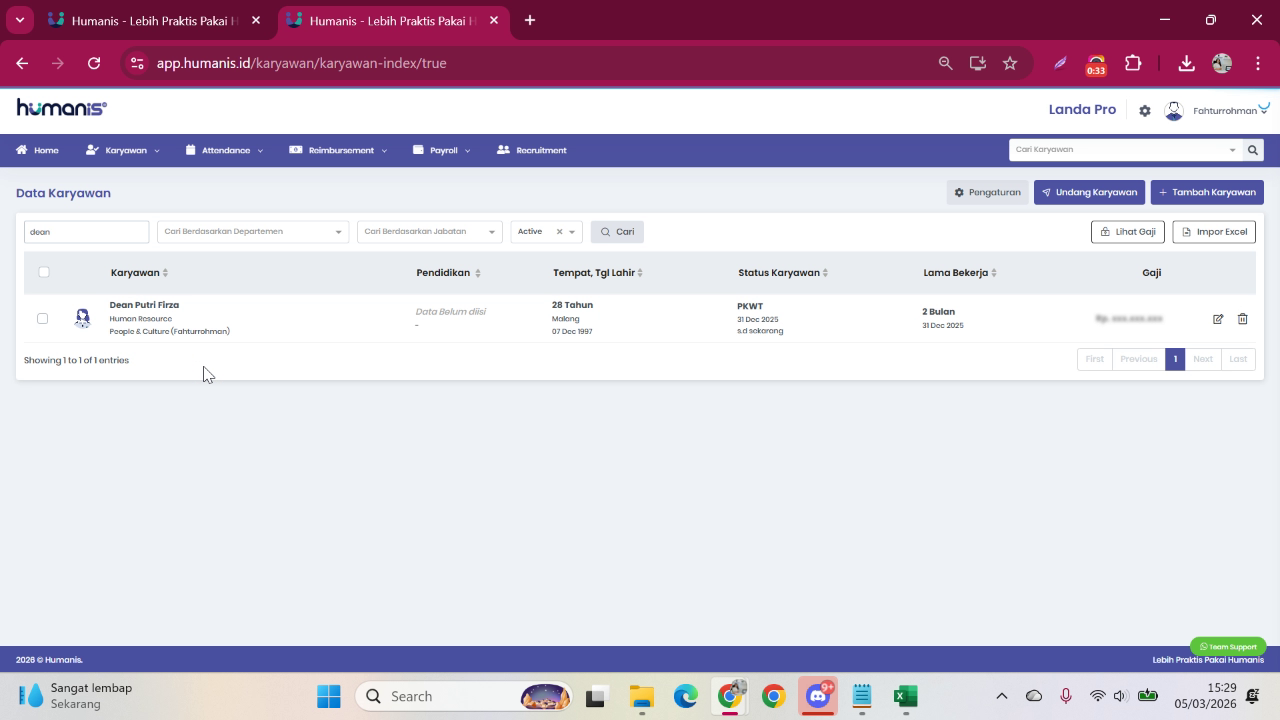Click the Humanis logo
The width and height of the screenshot is (1280, 720).
(61, 108)
